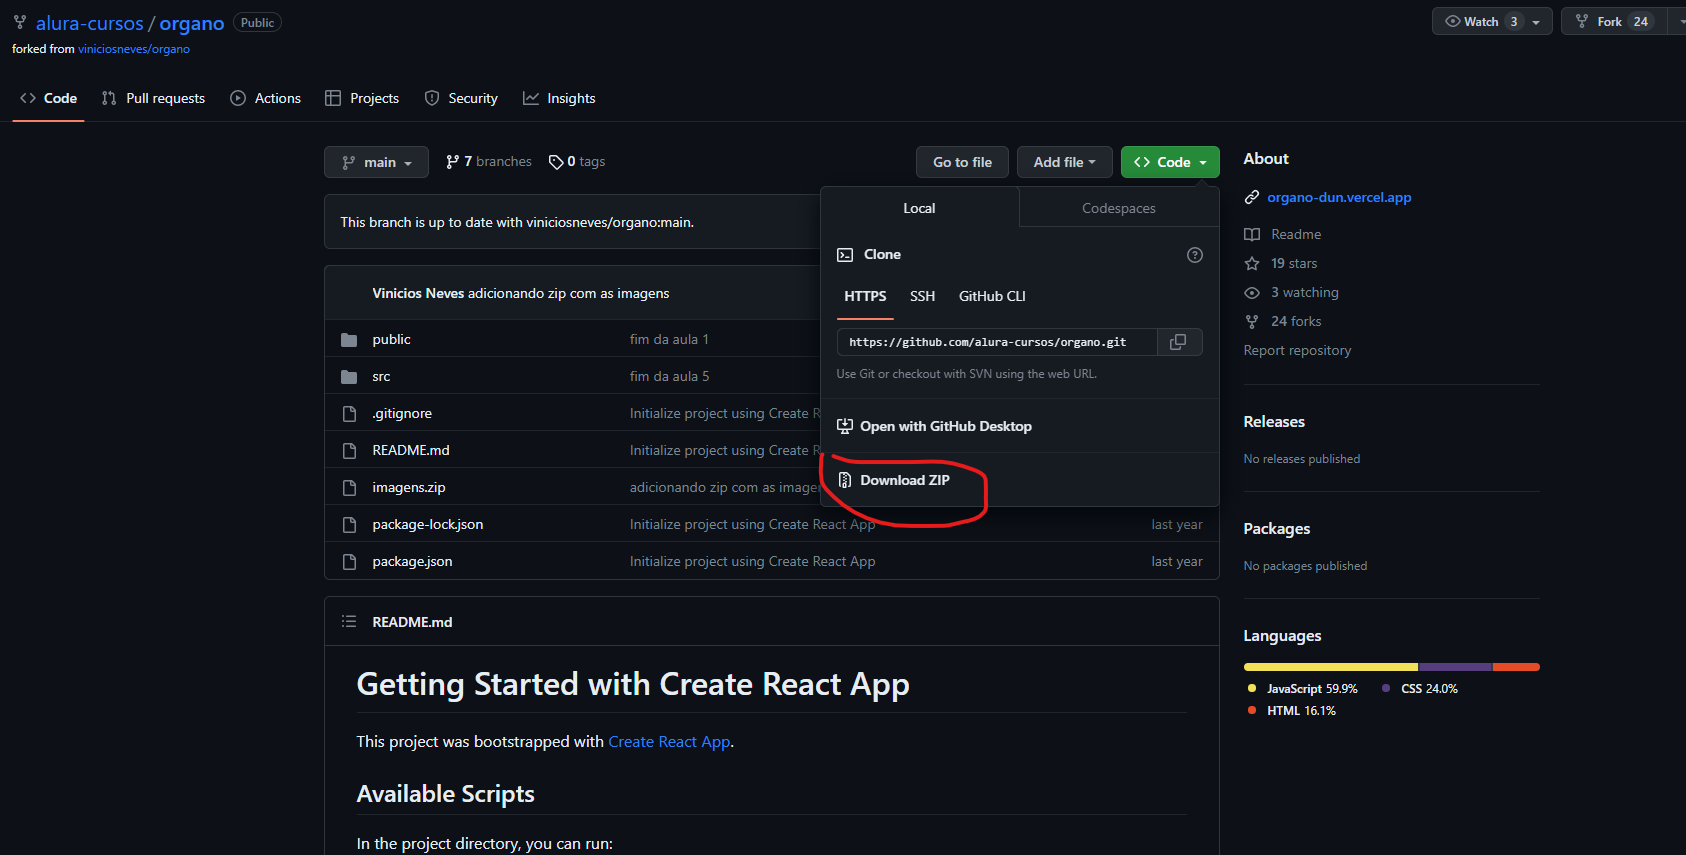
Task: Download the repository as ZIP
Action: pyautogui.click(x=905, y=480)
